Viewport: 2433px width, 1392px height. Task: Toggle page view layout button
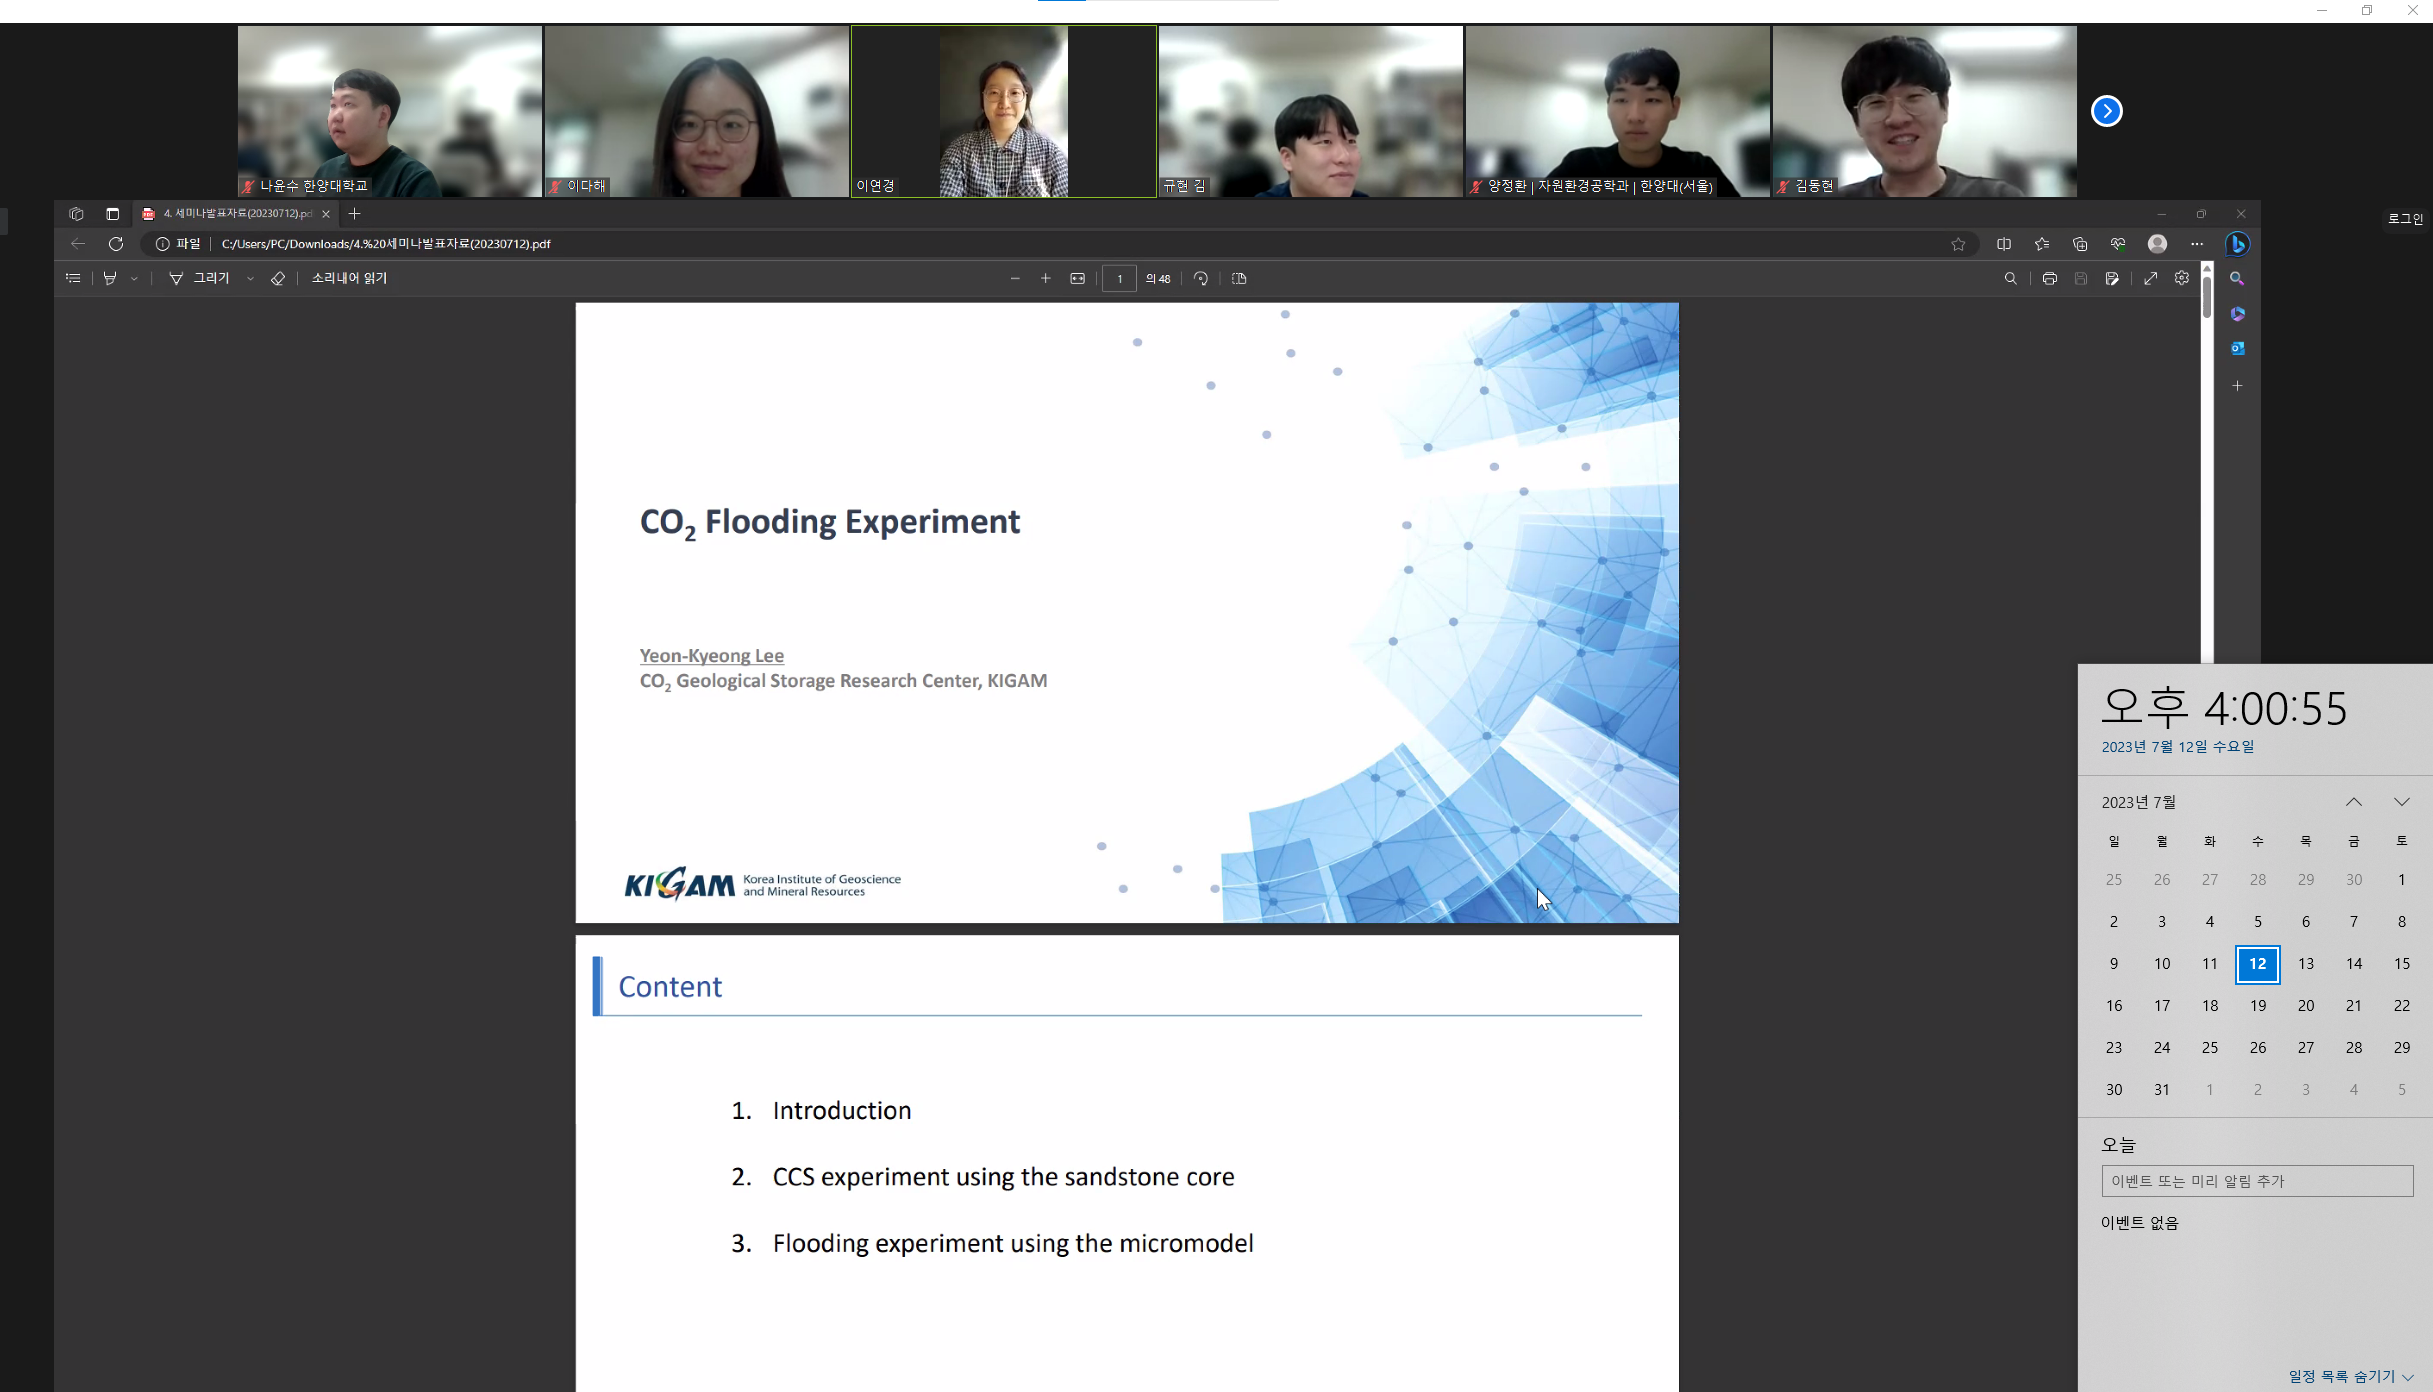tap(1239, 278)
